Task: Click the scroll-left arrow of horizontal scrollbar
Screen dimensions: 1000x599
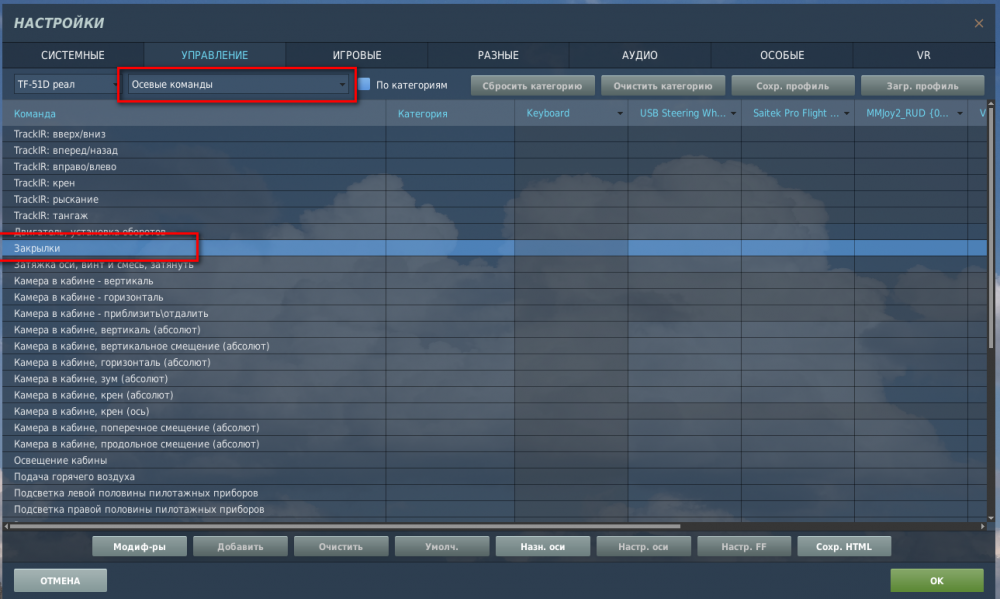Action: pos(6,526)
